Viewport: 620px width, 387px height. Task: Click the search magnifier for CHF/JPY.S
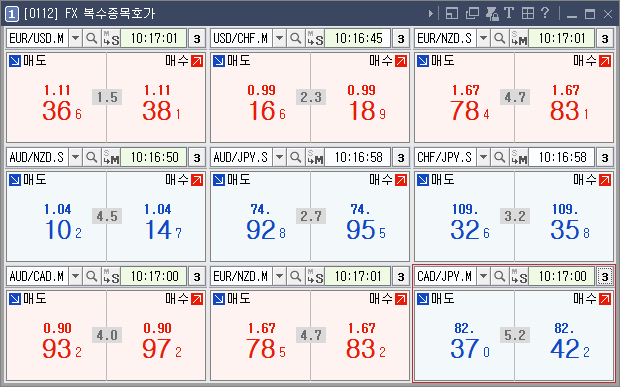coord(499,157)
